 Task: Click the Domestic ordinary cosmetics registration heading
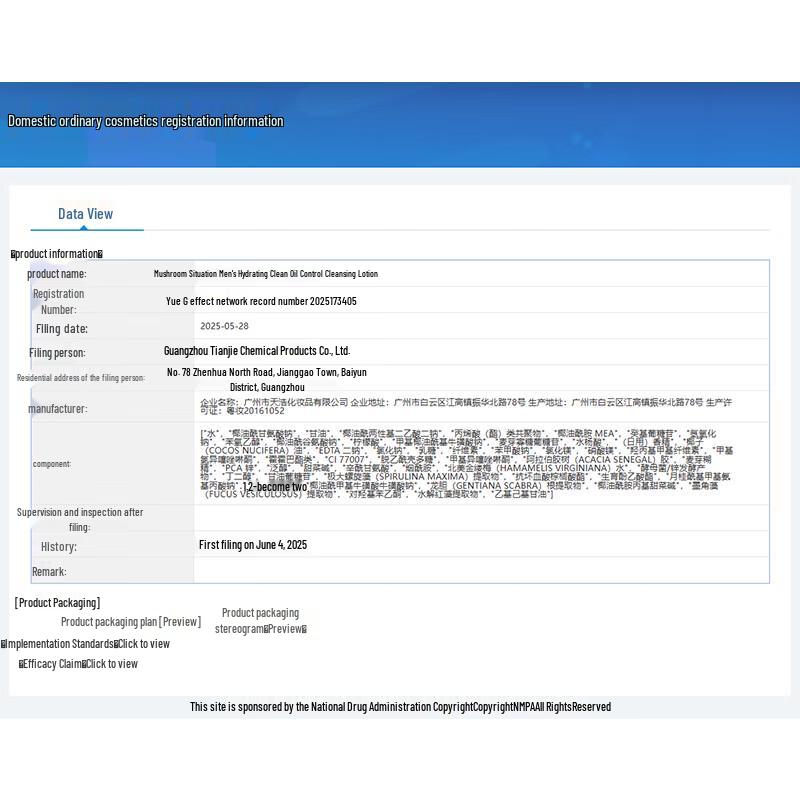(146, 121)
